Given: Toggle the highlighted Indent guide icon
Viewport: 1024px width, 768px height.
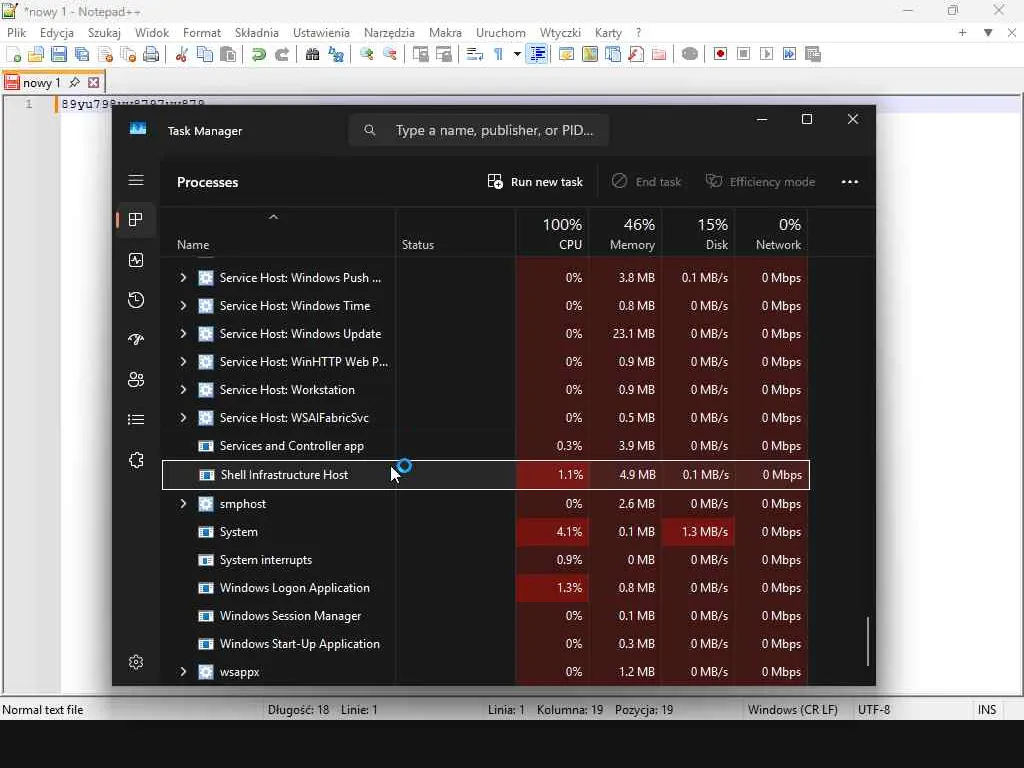Looking at the screenshot, I should tap(537, 54).
